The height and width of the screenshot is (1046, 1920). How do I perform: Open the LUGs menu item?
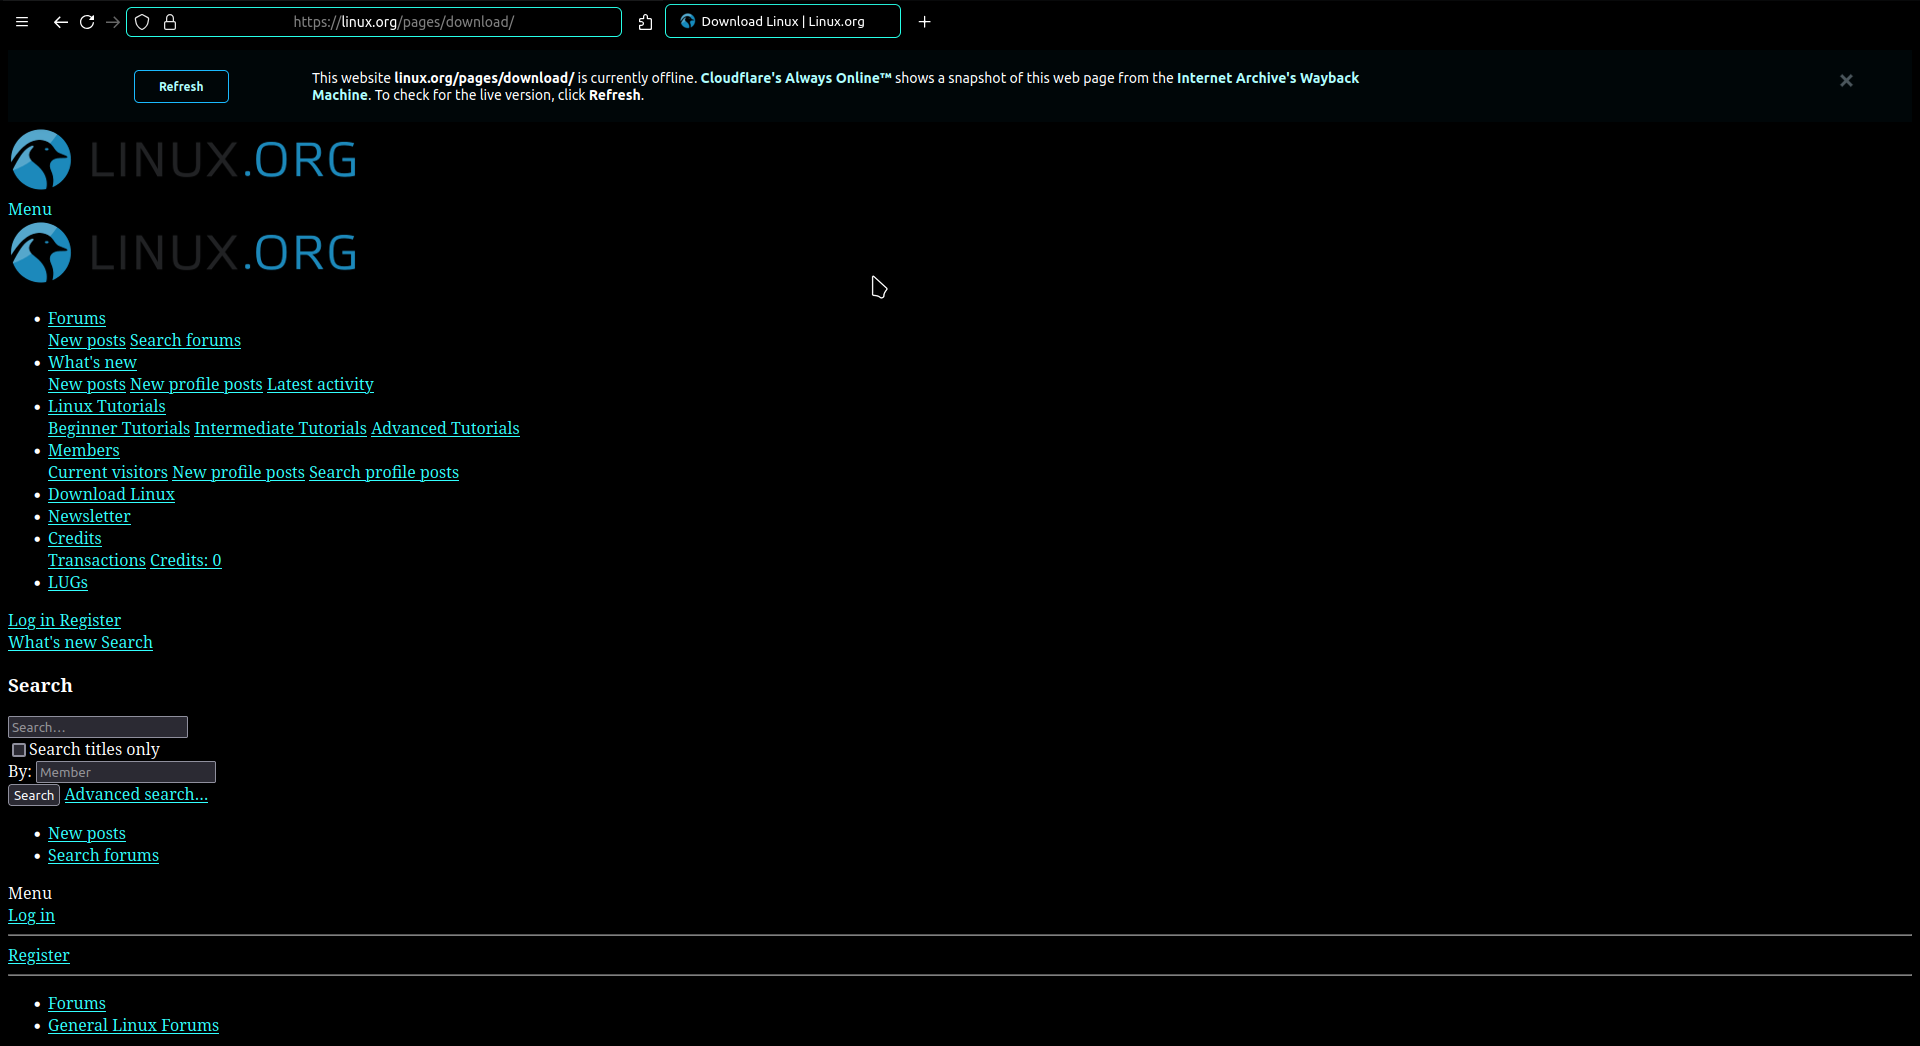point(68,582)
